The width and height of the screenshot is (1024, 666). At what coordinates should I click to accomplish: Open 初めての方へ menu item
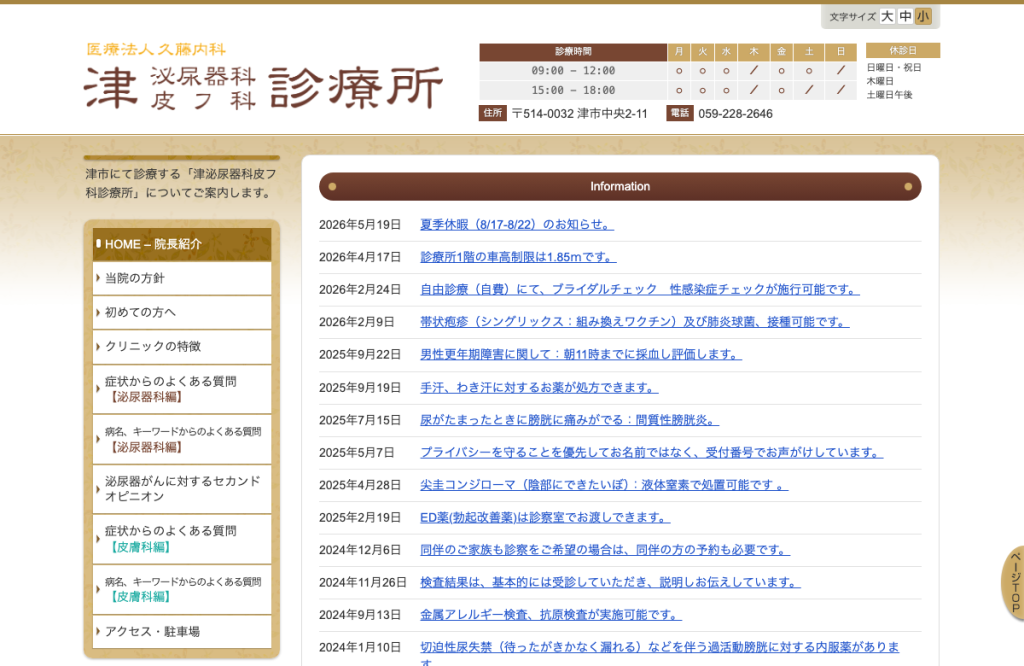pyautogui.click(x=182, y=312)
